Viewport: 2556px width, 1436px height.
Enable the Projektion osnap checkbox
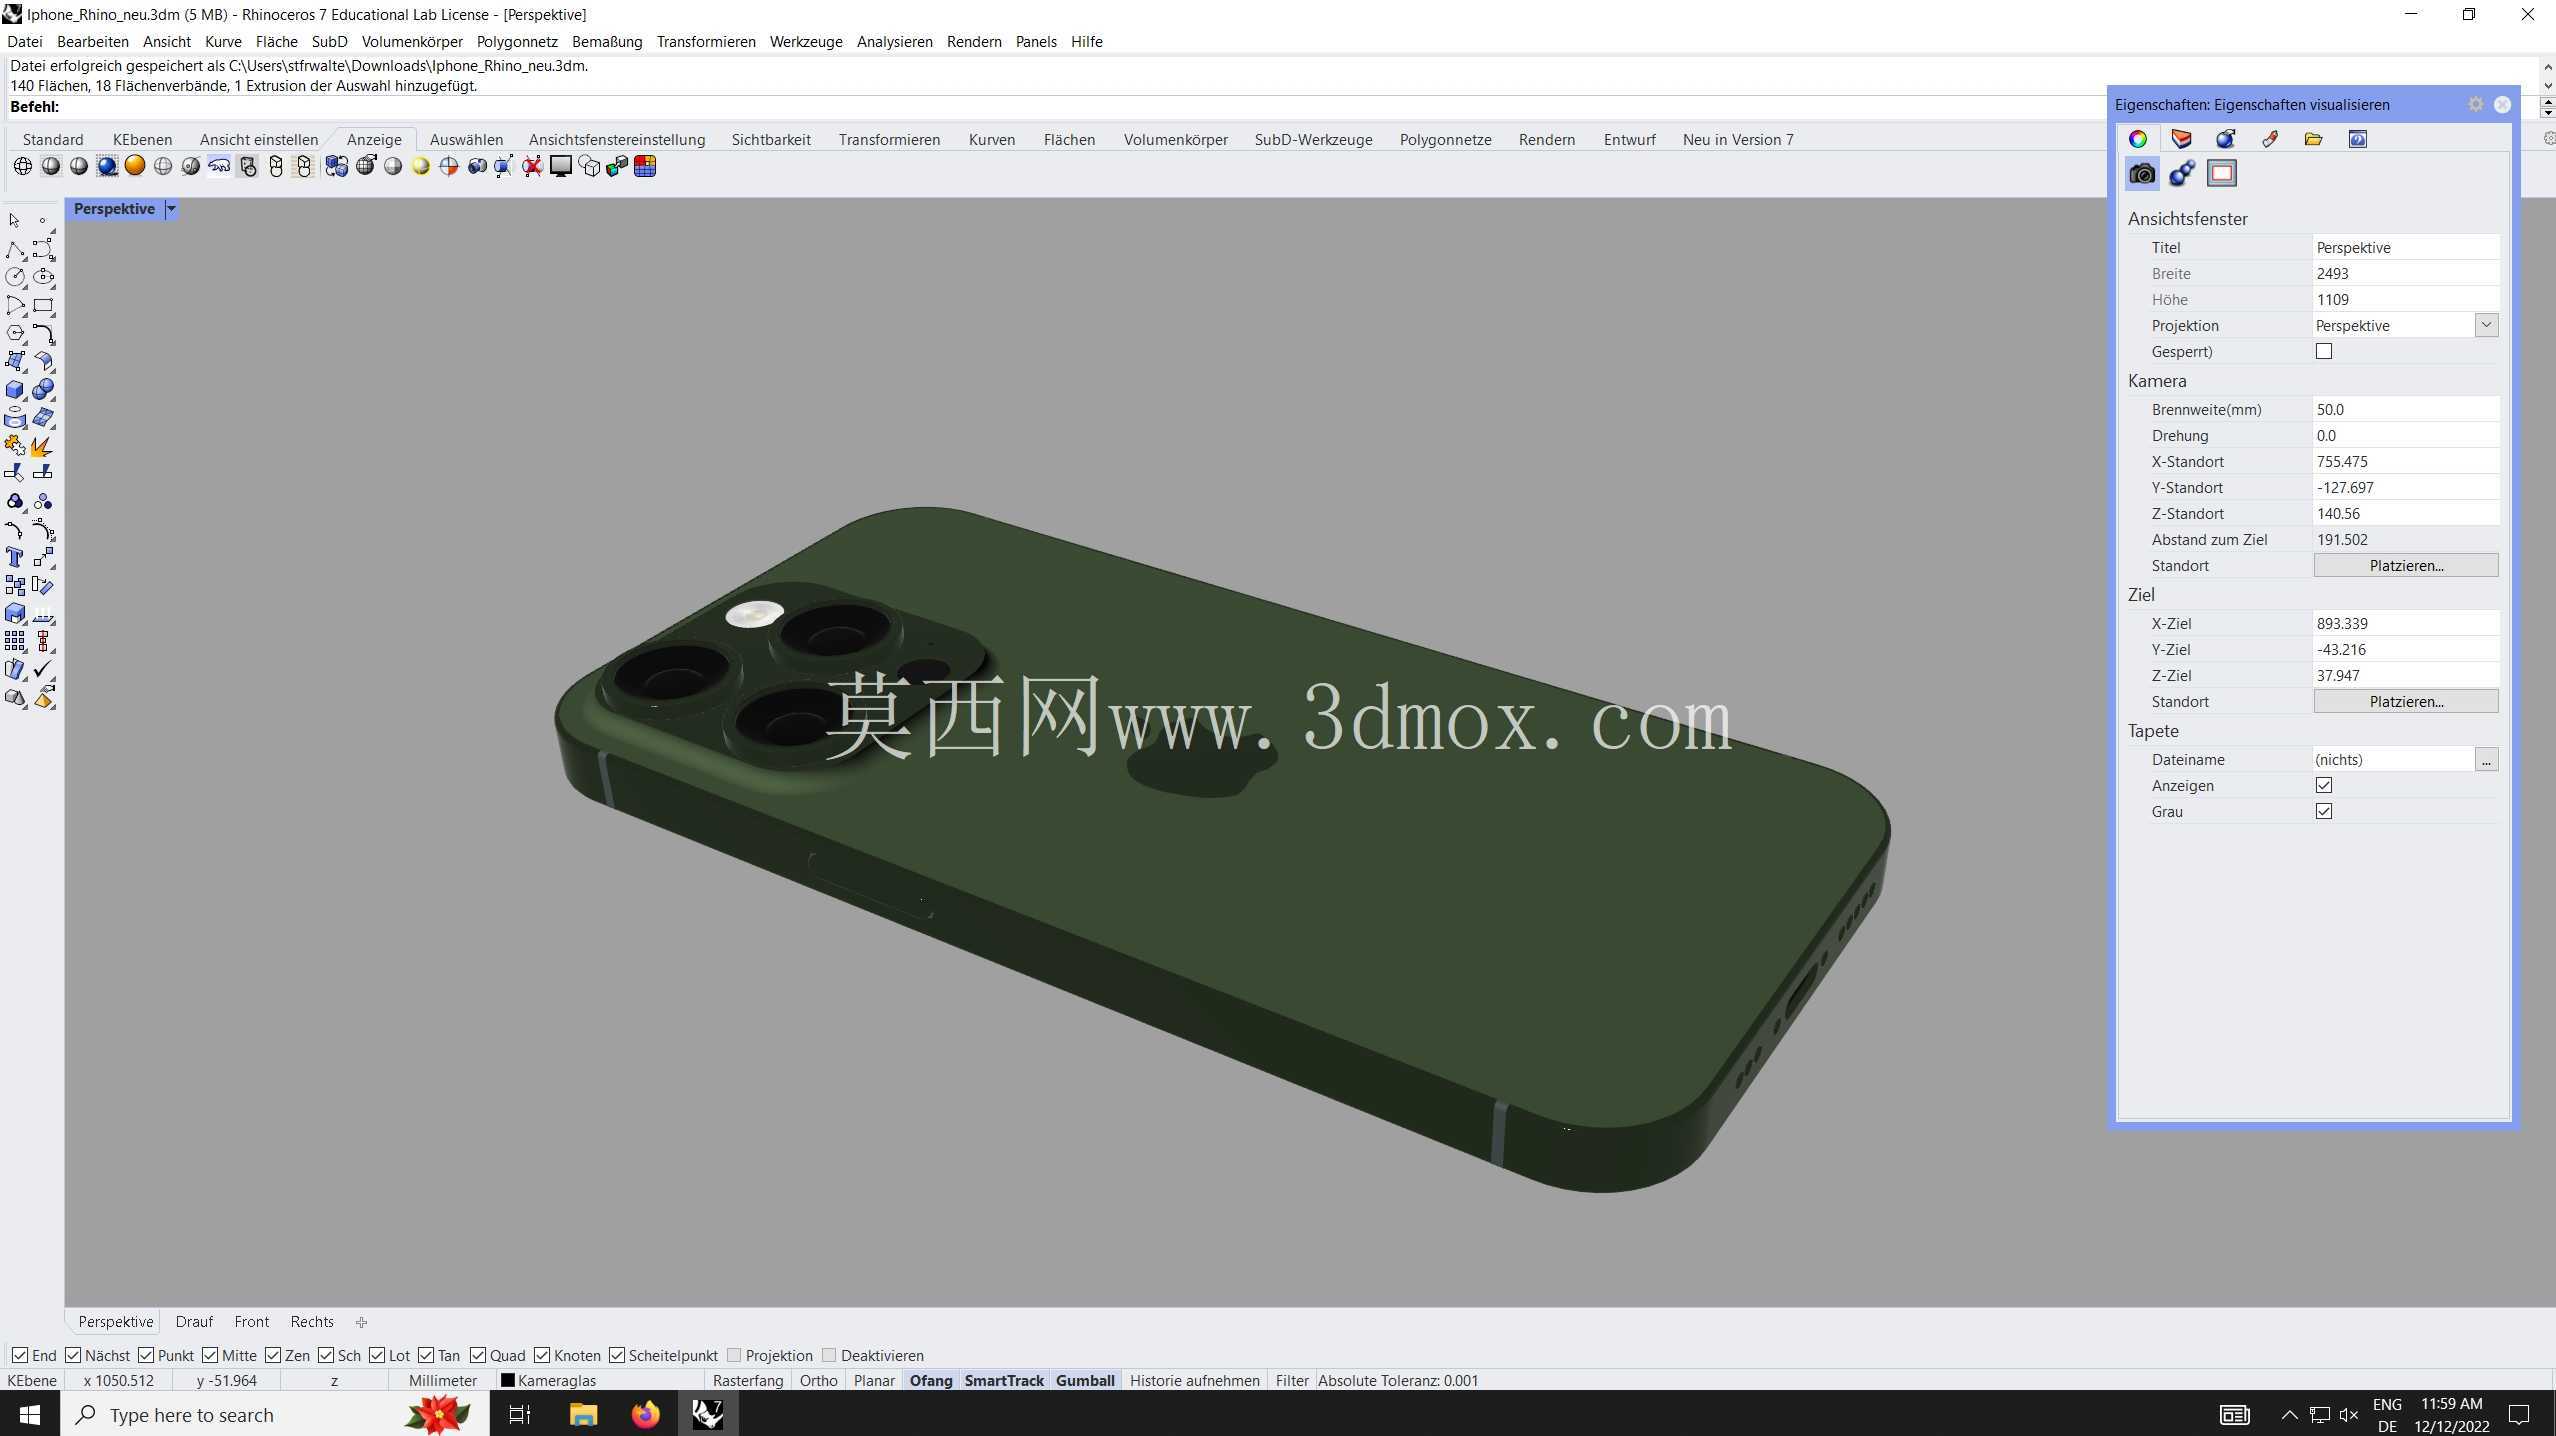click(x=734, y=1355)
